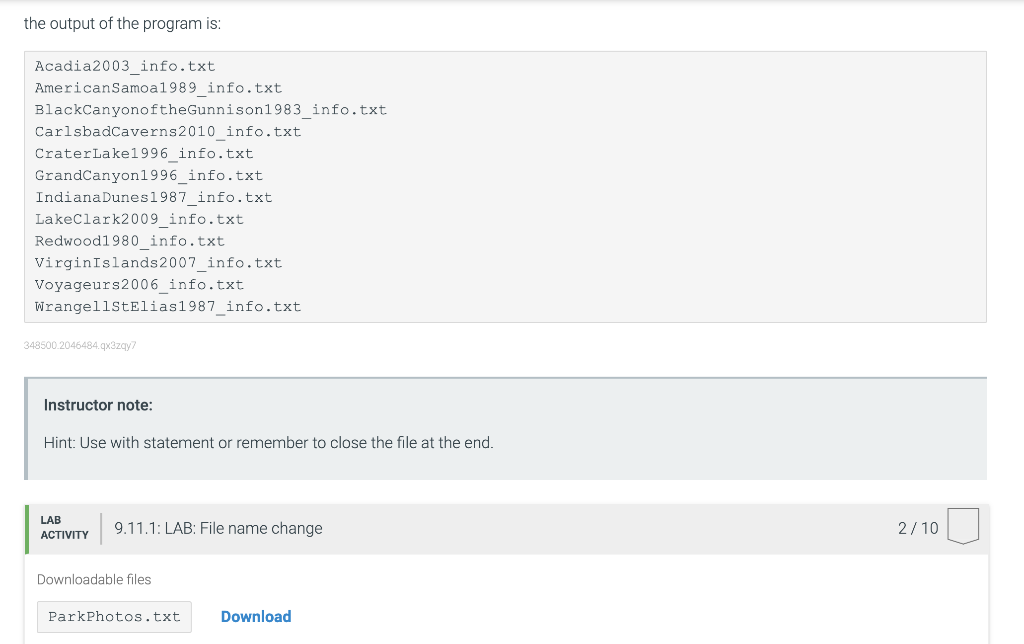
Task: Click the Acadia2003_info.txt output line
Action: pos(125,67)
